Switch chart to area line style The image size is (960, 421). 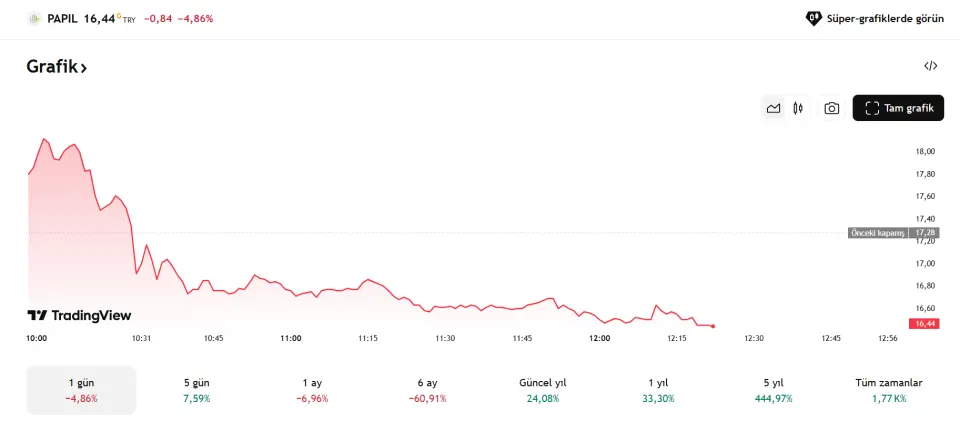773,108
